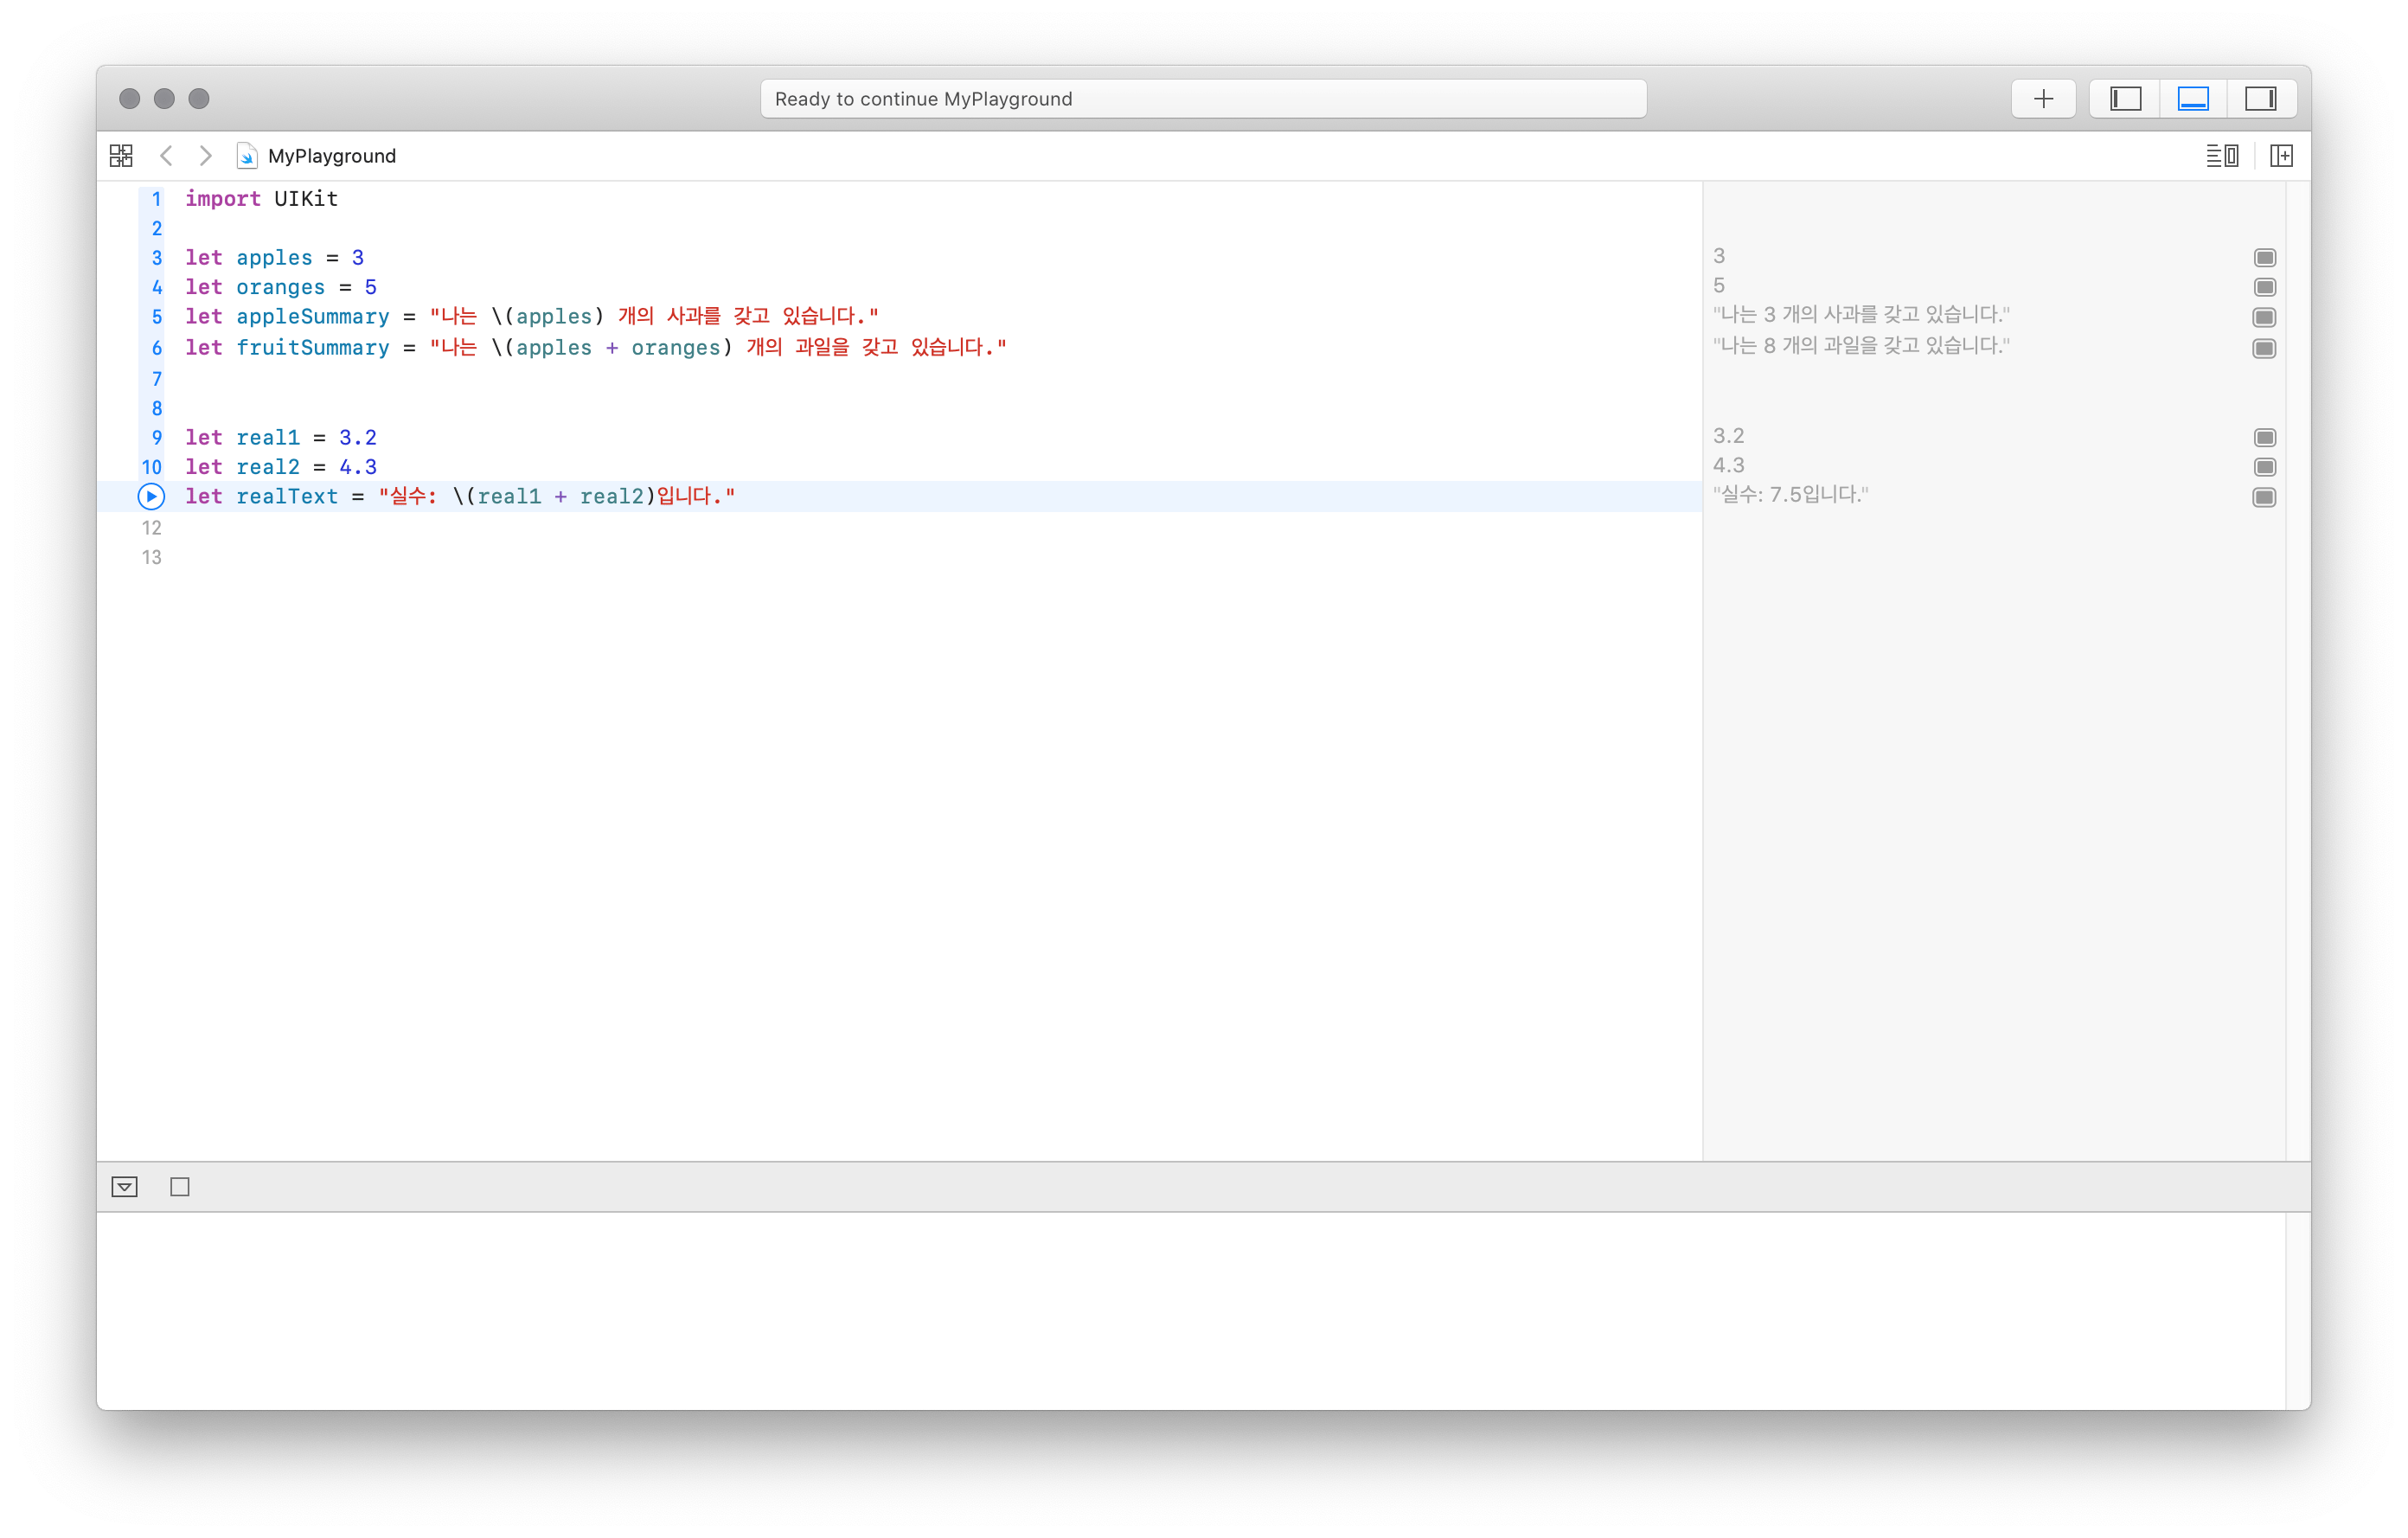Toggle the bottom debug area
This screenshot has width=2408, height=1538.
[x=2193, y=99]
